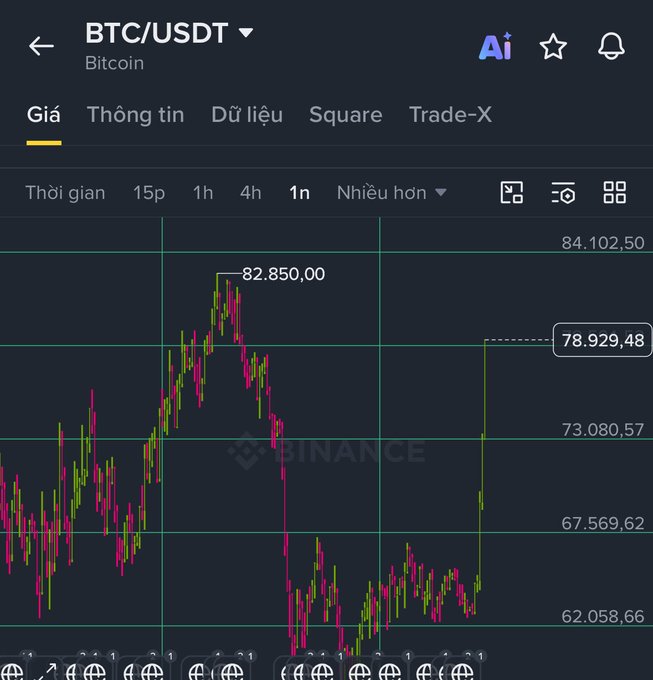This screenshot has width=653, height=680.
Task: Switch to the Thông tin tab
Action: click(x=136, y=115)
